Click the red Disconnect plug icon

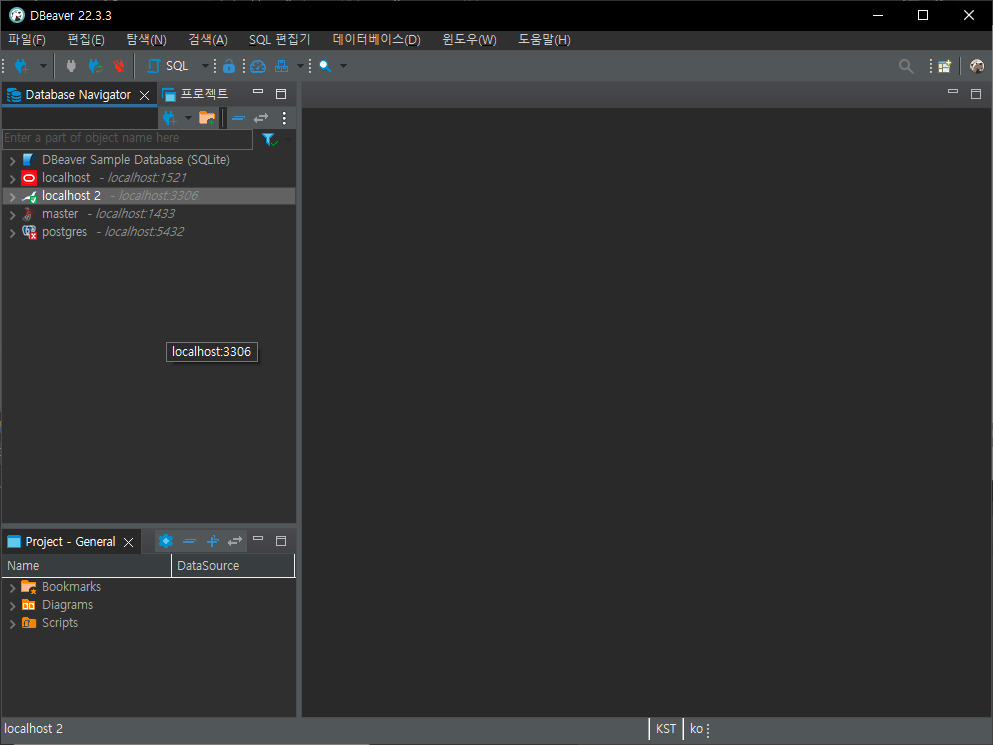(118, 66)
